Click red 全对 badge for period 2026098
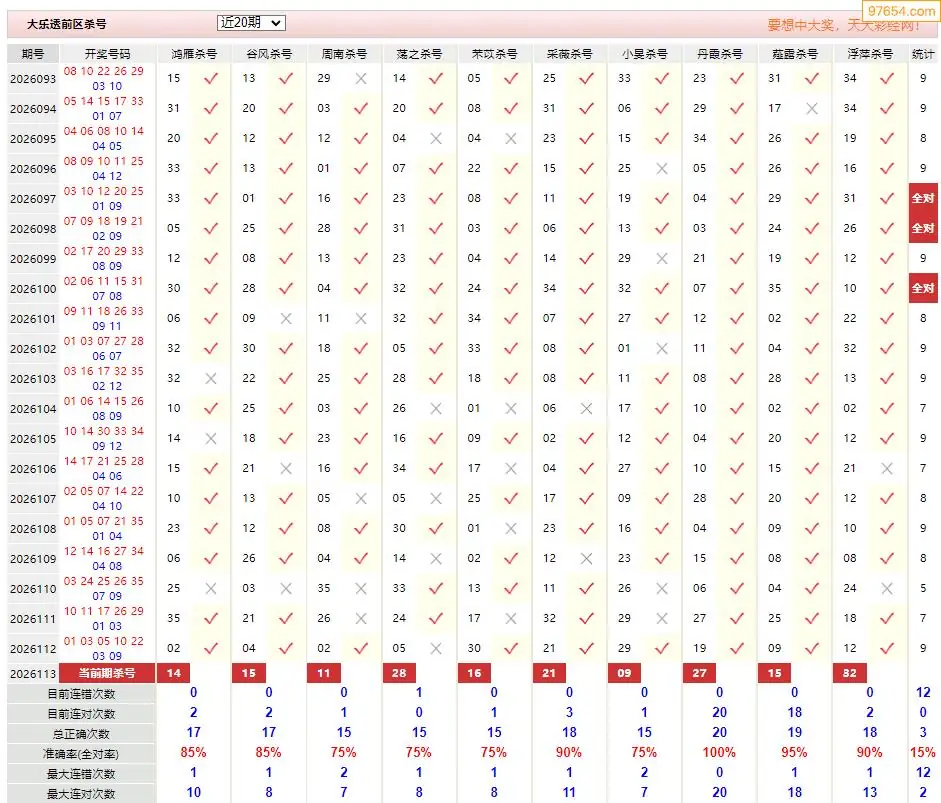The height and width of the screenshot is (803, 941). point(923,228)
